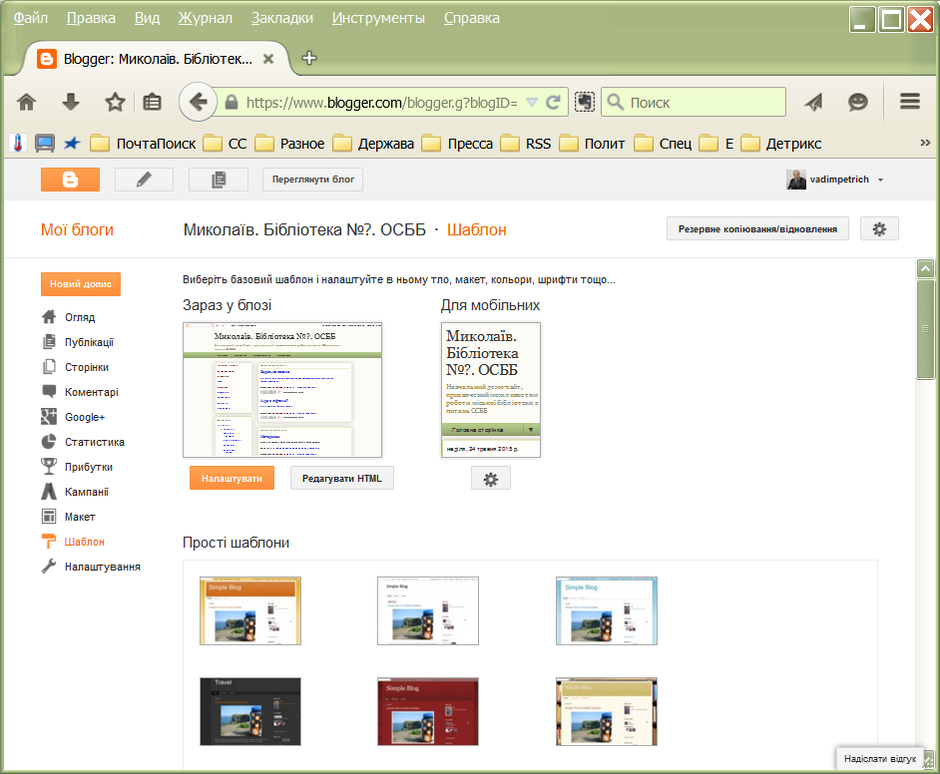Viewport: 940px width, 774px height.
Task: Click the Evernote clipper icon
Action: click(585, 103)
